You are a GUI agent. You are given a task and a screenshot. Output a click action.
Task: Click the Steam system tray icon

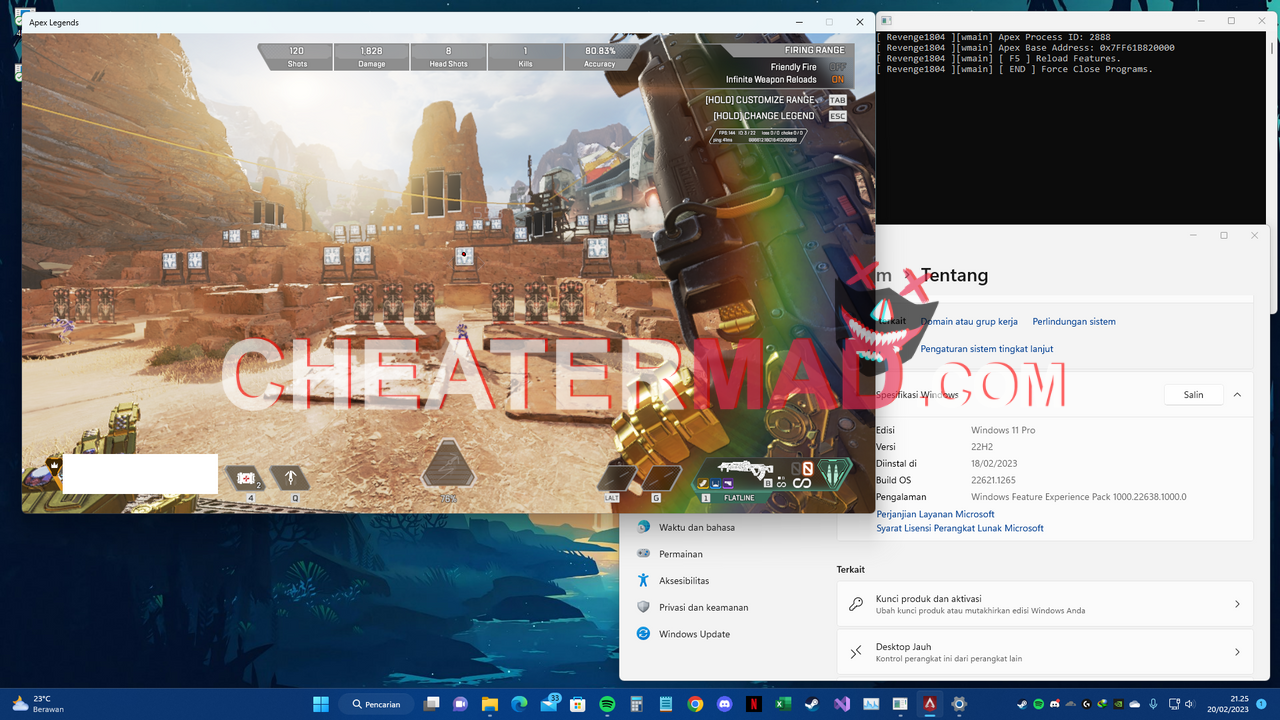[x=1022, y=704]
